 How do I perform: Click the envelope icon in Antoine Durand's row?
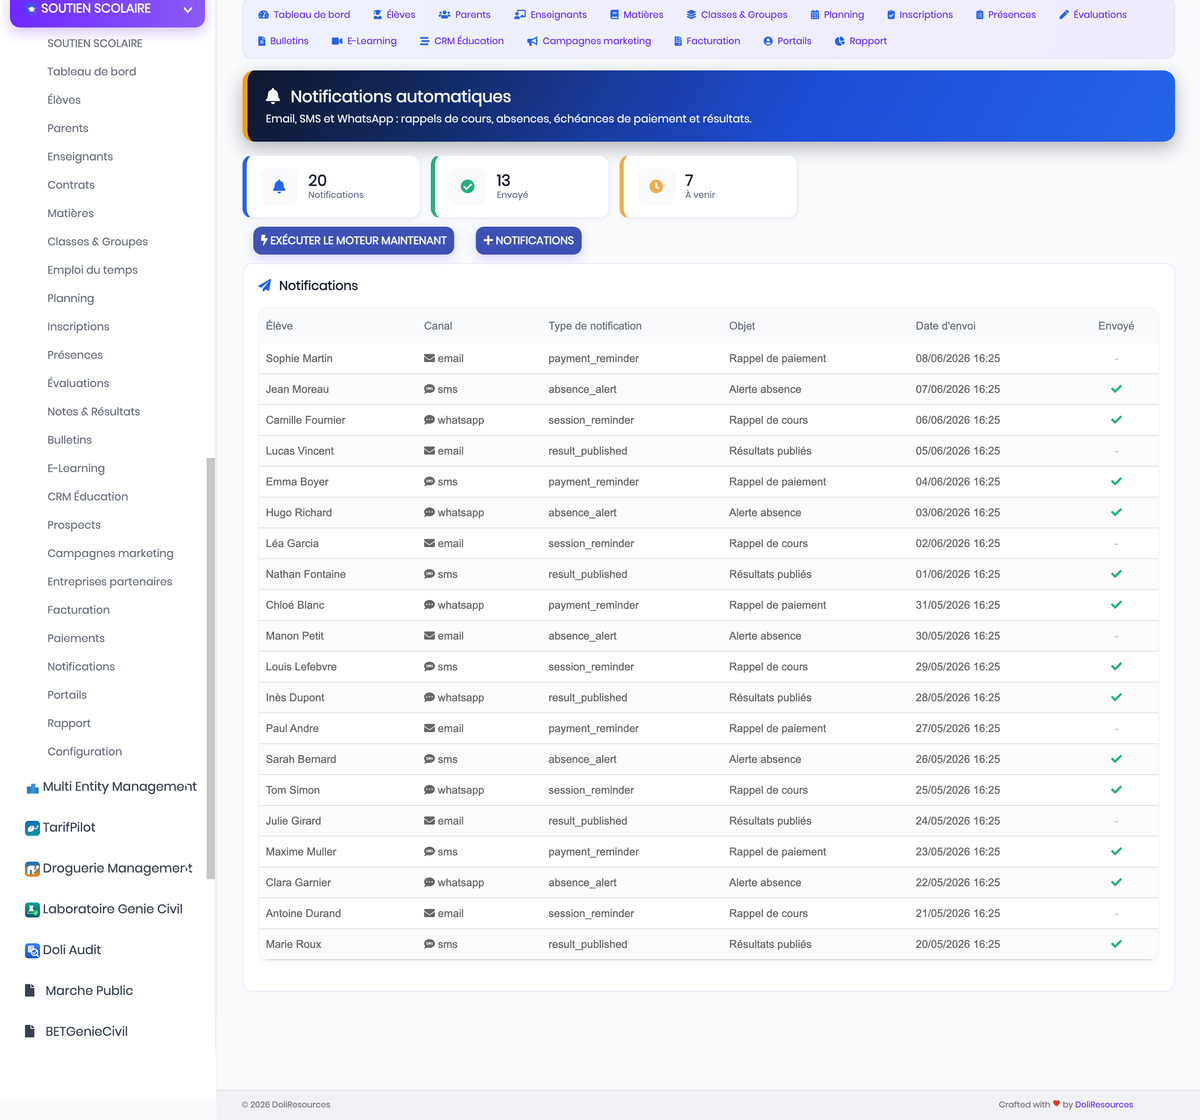[x=429, y=913]
